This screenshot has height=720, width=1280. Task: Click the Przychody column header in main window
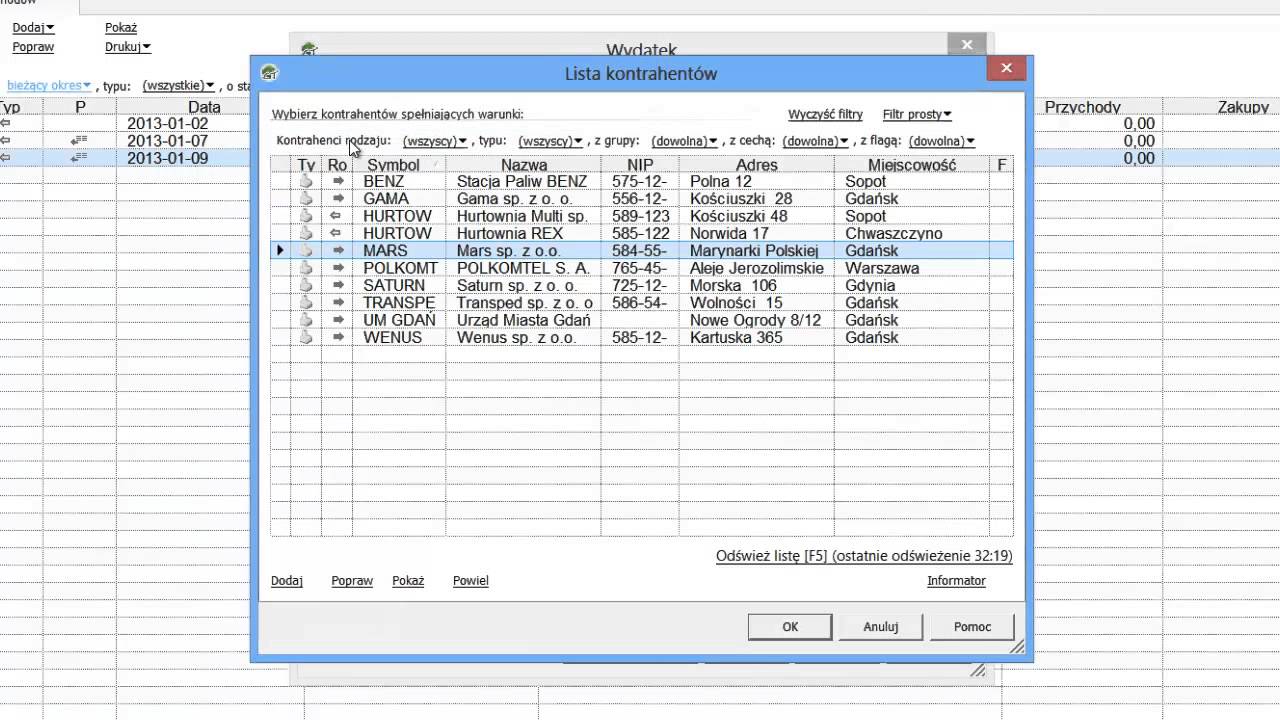point(1083,107)
